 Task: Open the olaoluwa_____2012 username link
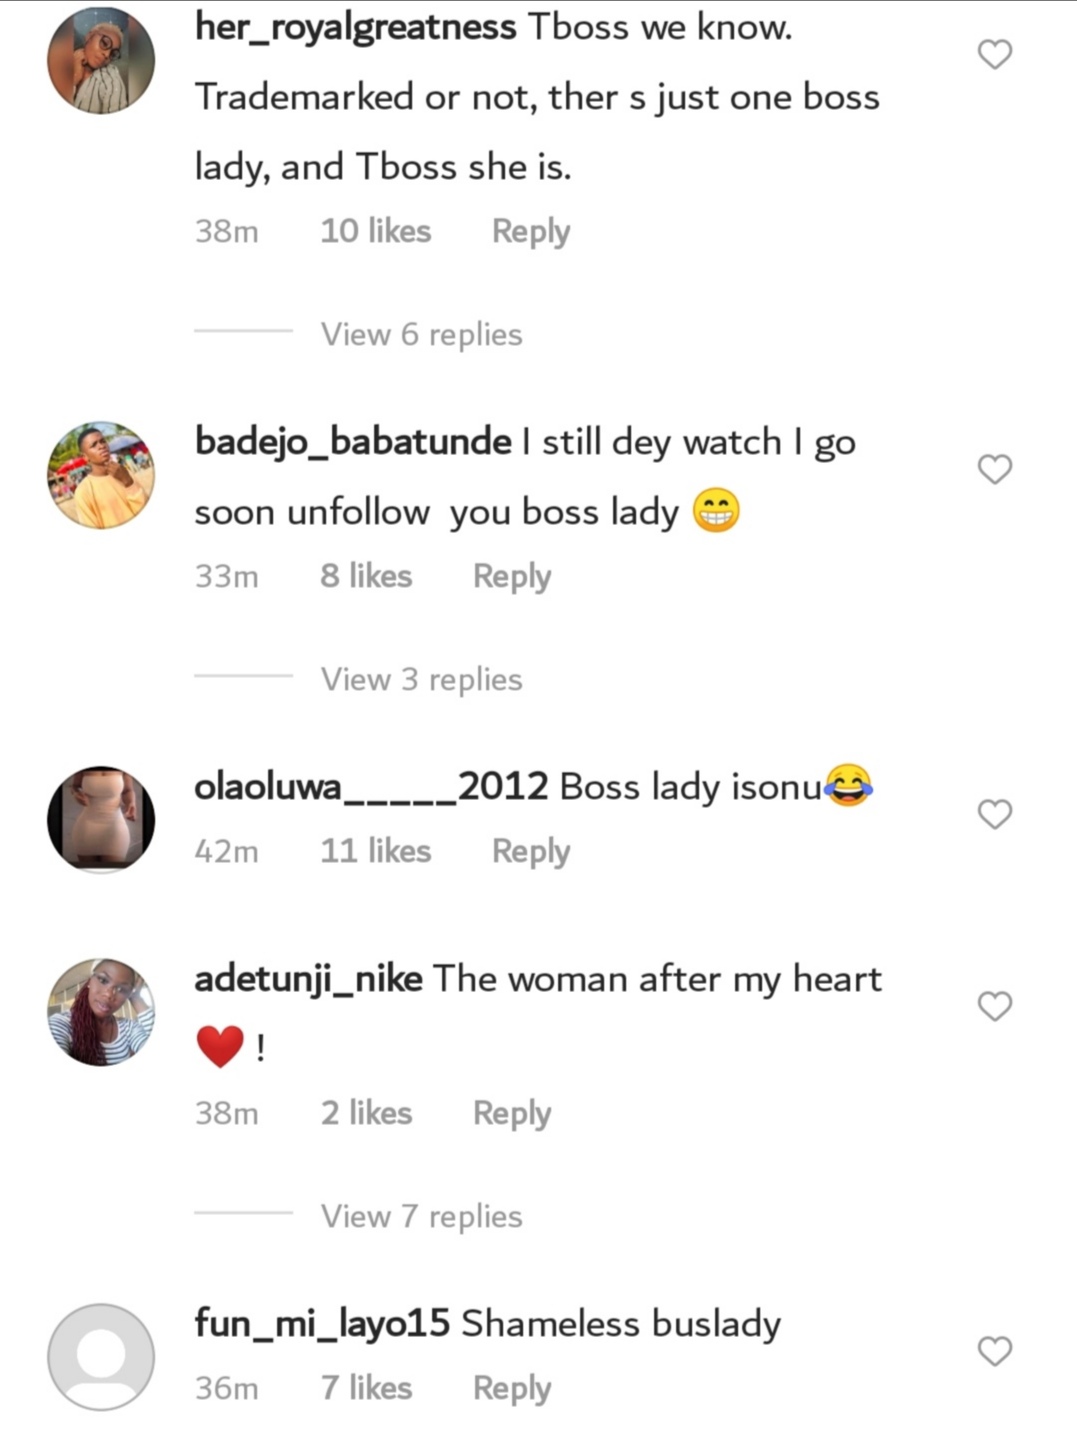371,787
